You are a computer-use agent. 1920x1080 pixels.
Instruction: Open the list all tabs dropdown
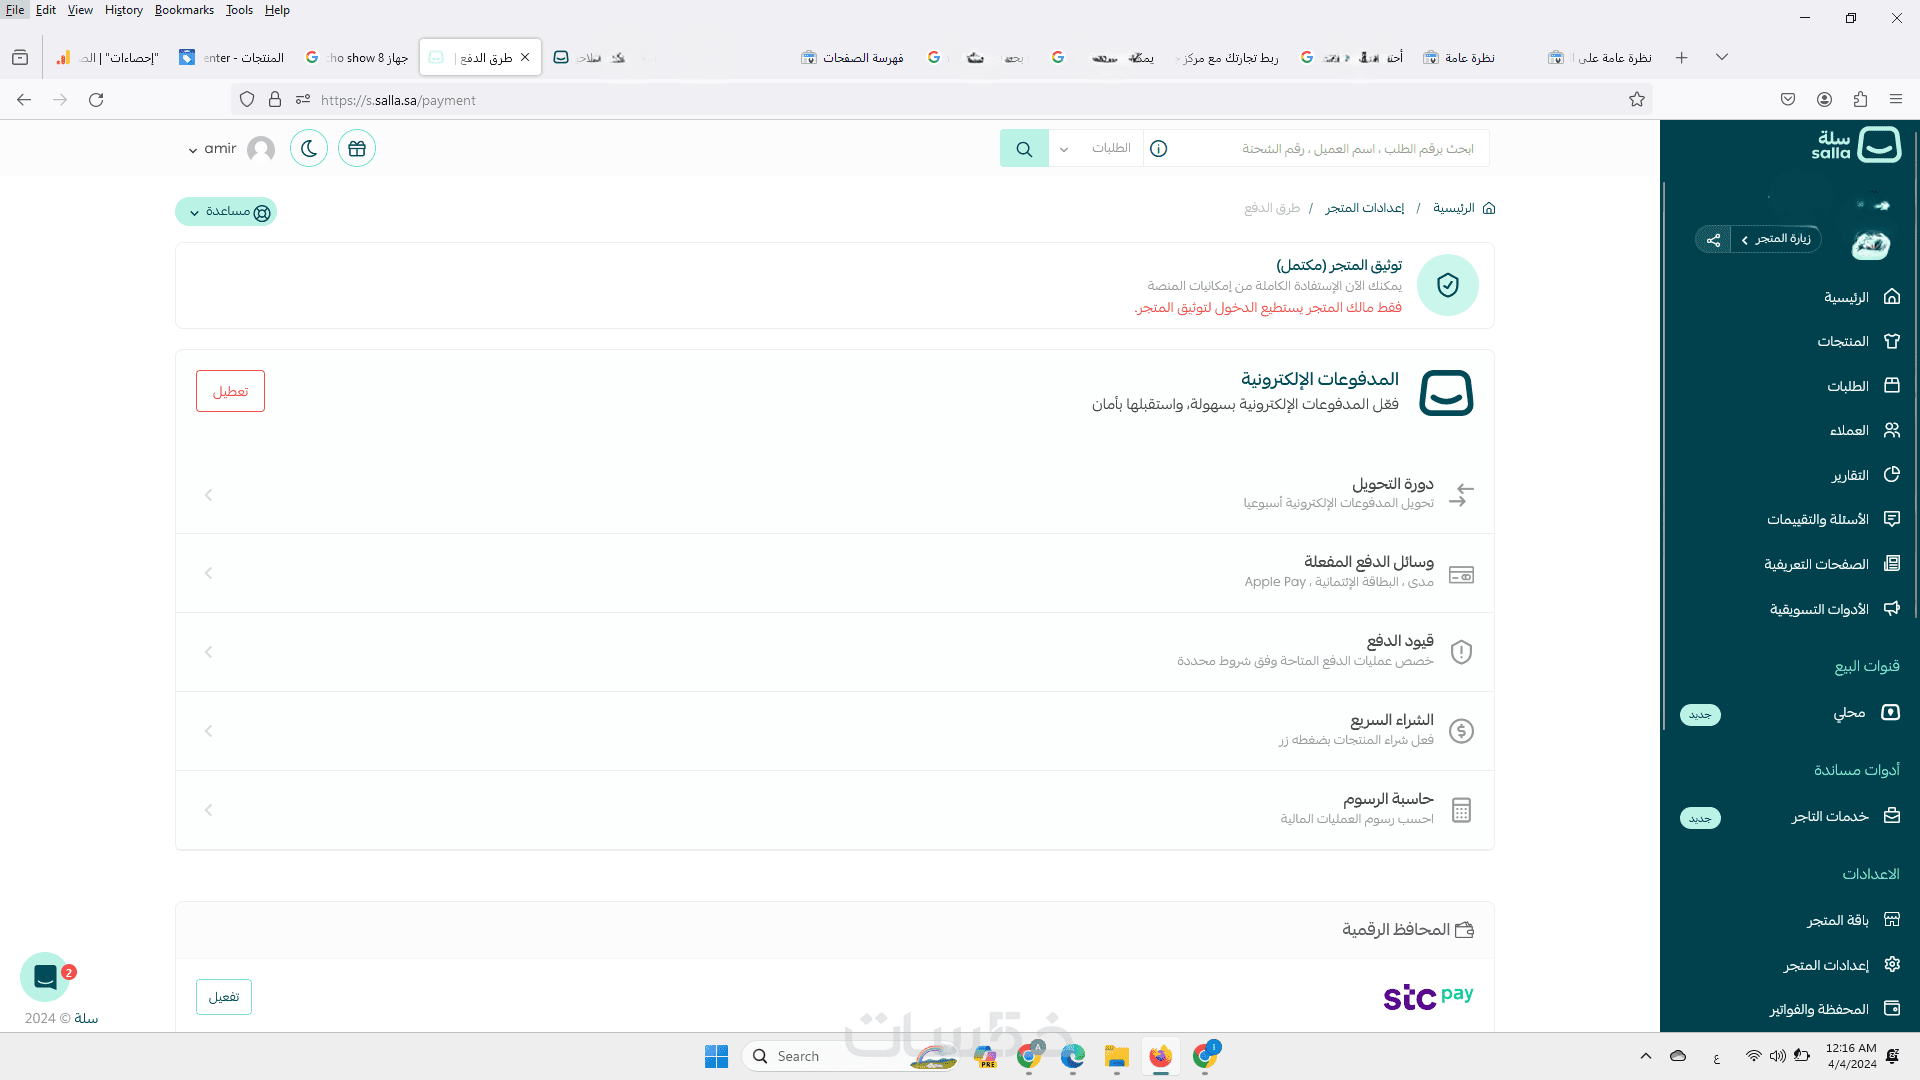(1722, 57)
